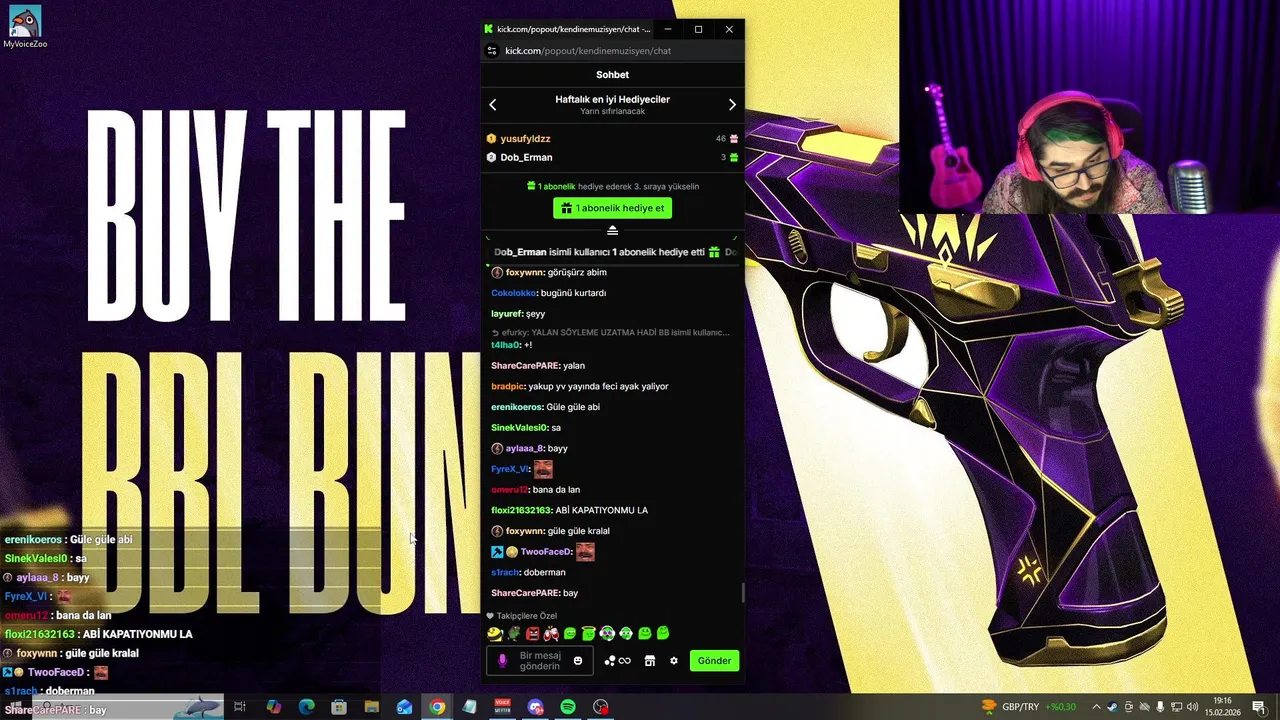Click username foxywnn saying görüşürz abim
Image resolution: width=1280 pixels, height=720 pixels.
[525, 272]
